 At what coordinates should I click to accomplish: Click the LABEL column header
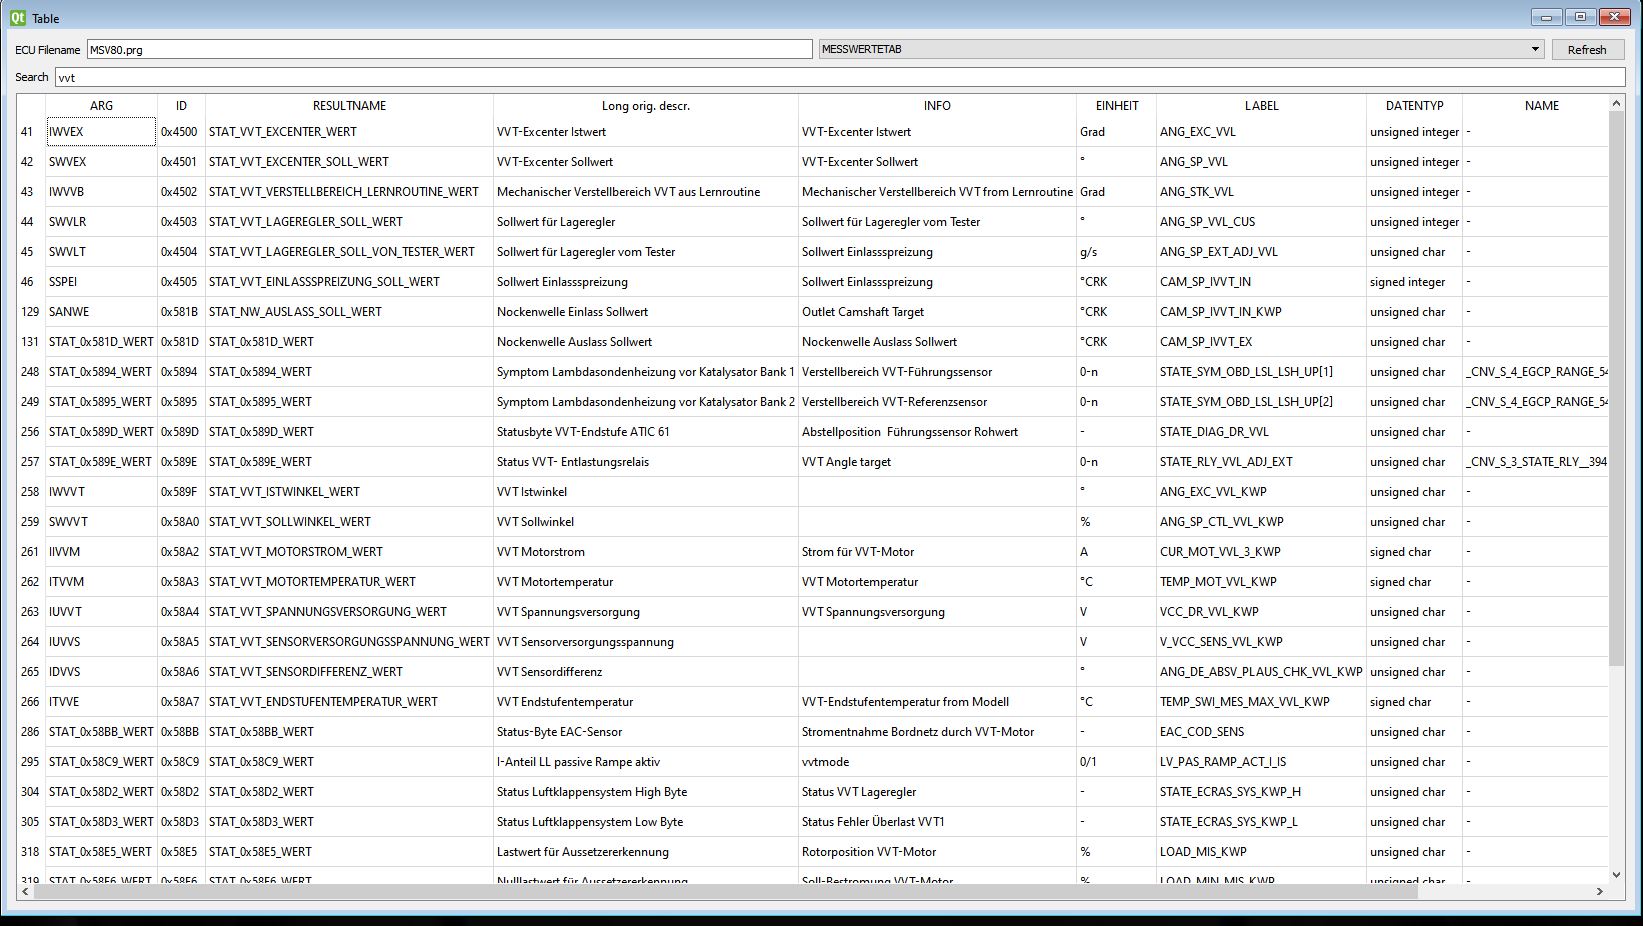pyautogui.click(x=1261, y=105)
